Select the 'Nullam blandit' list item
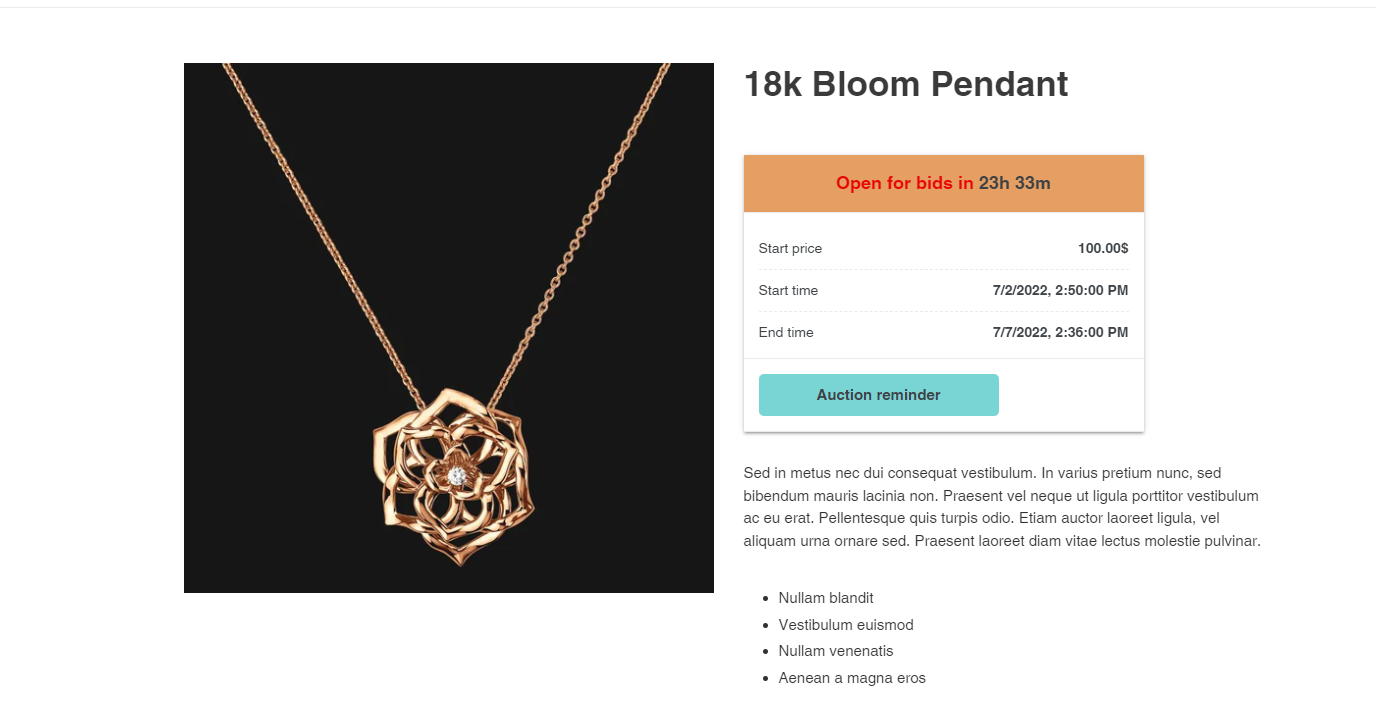This screenshot has width=1376, height=711. 826,598
